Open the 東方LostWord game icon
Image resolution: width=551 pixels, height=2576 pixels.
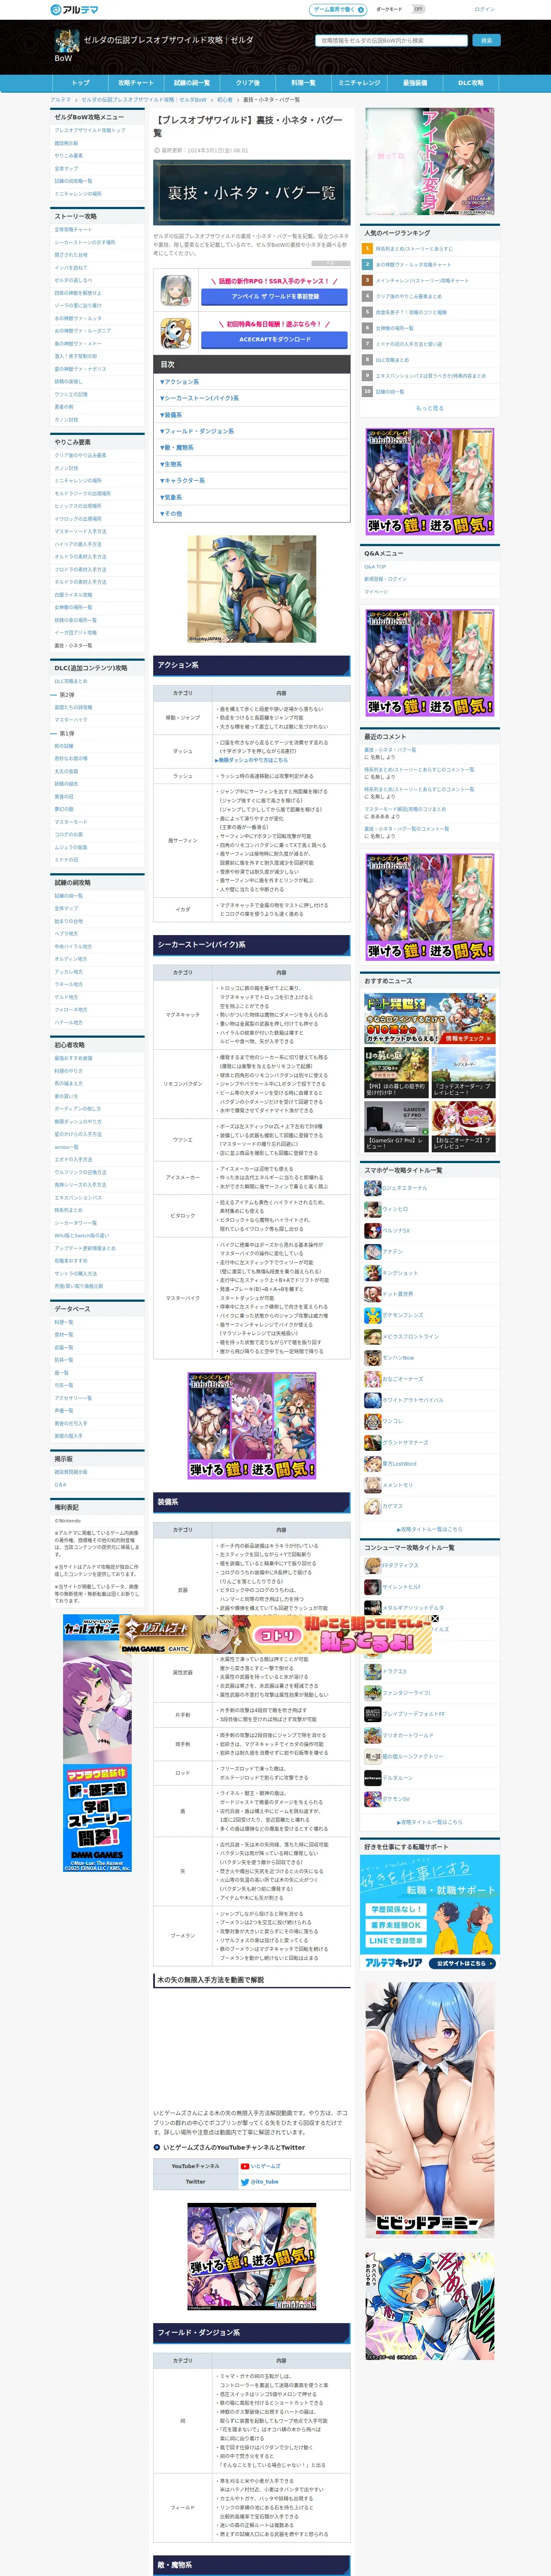coord(372,1464)
